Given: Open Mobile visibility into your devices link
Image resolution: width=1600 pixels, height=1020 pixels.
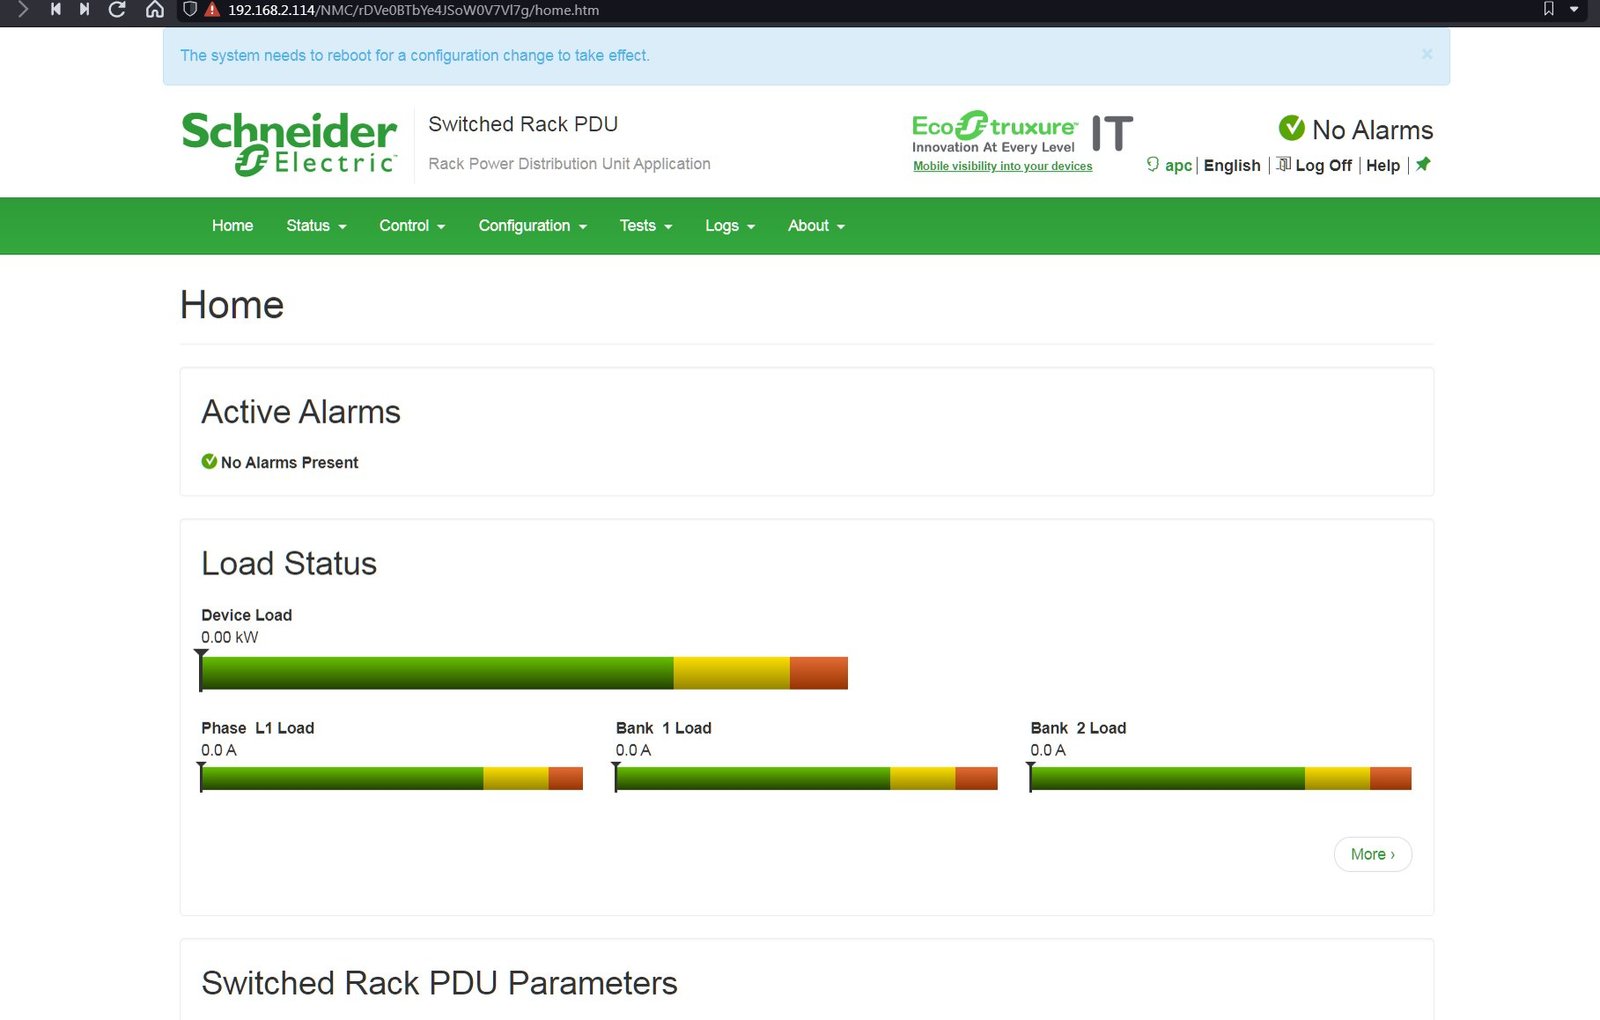Looking at the screenshot, I should click(1002, 166).
